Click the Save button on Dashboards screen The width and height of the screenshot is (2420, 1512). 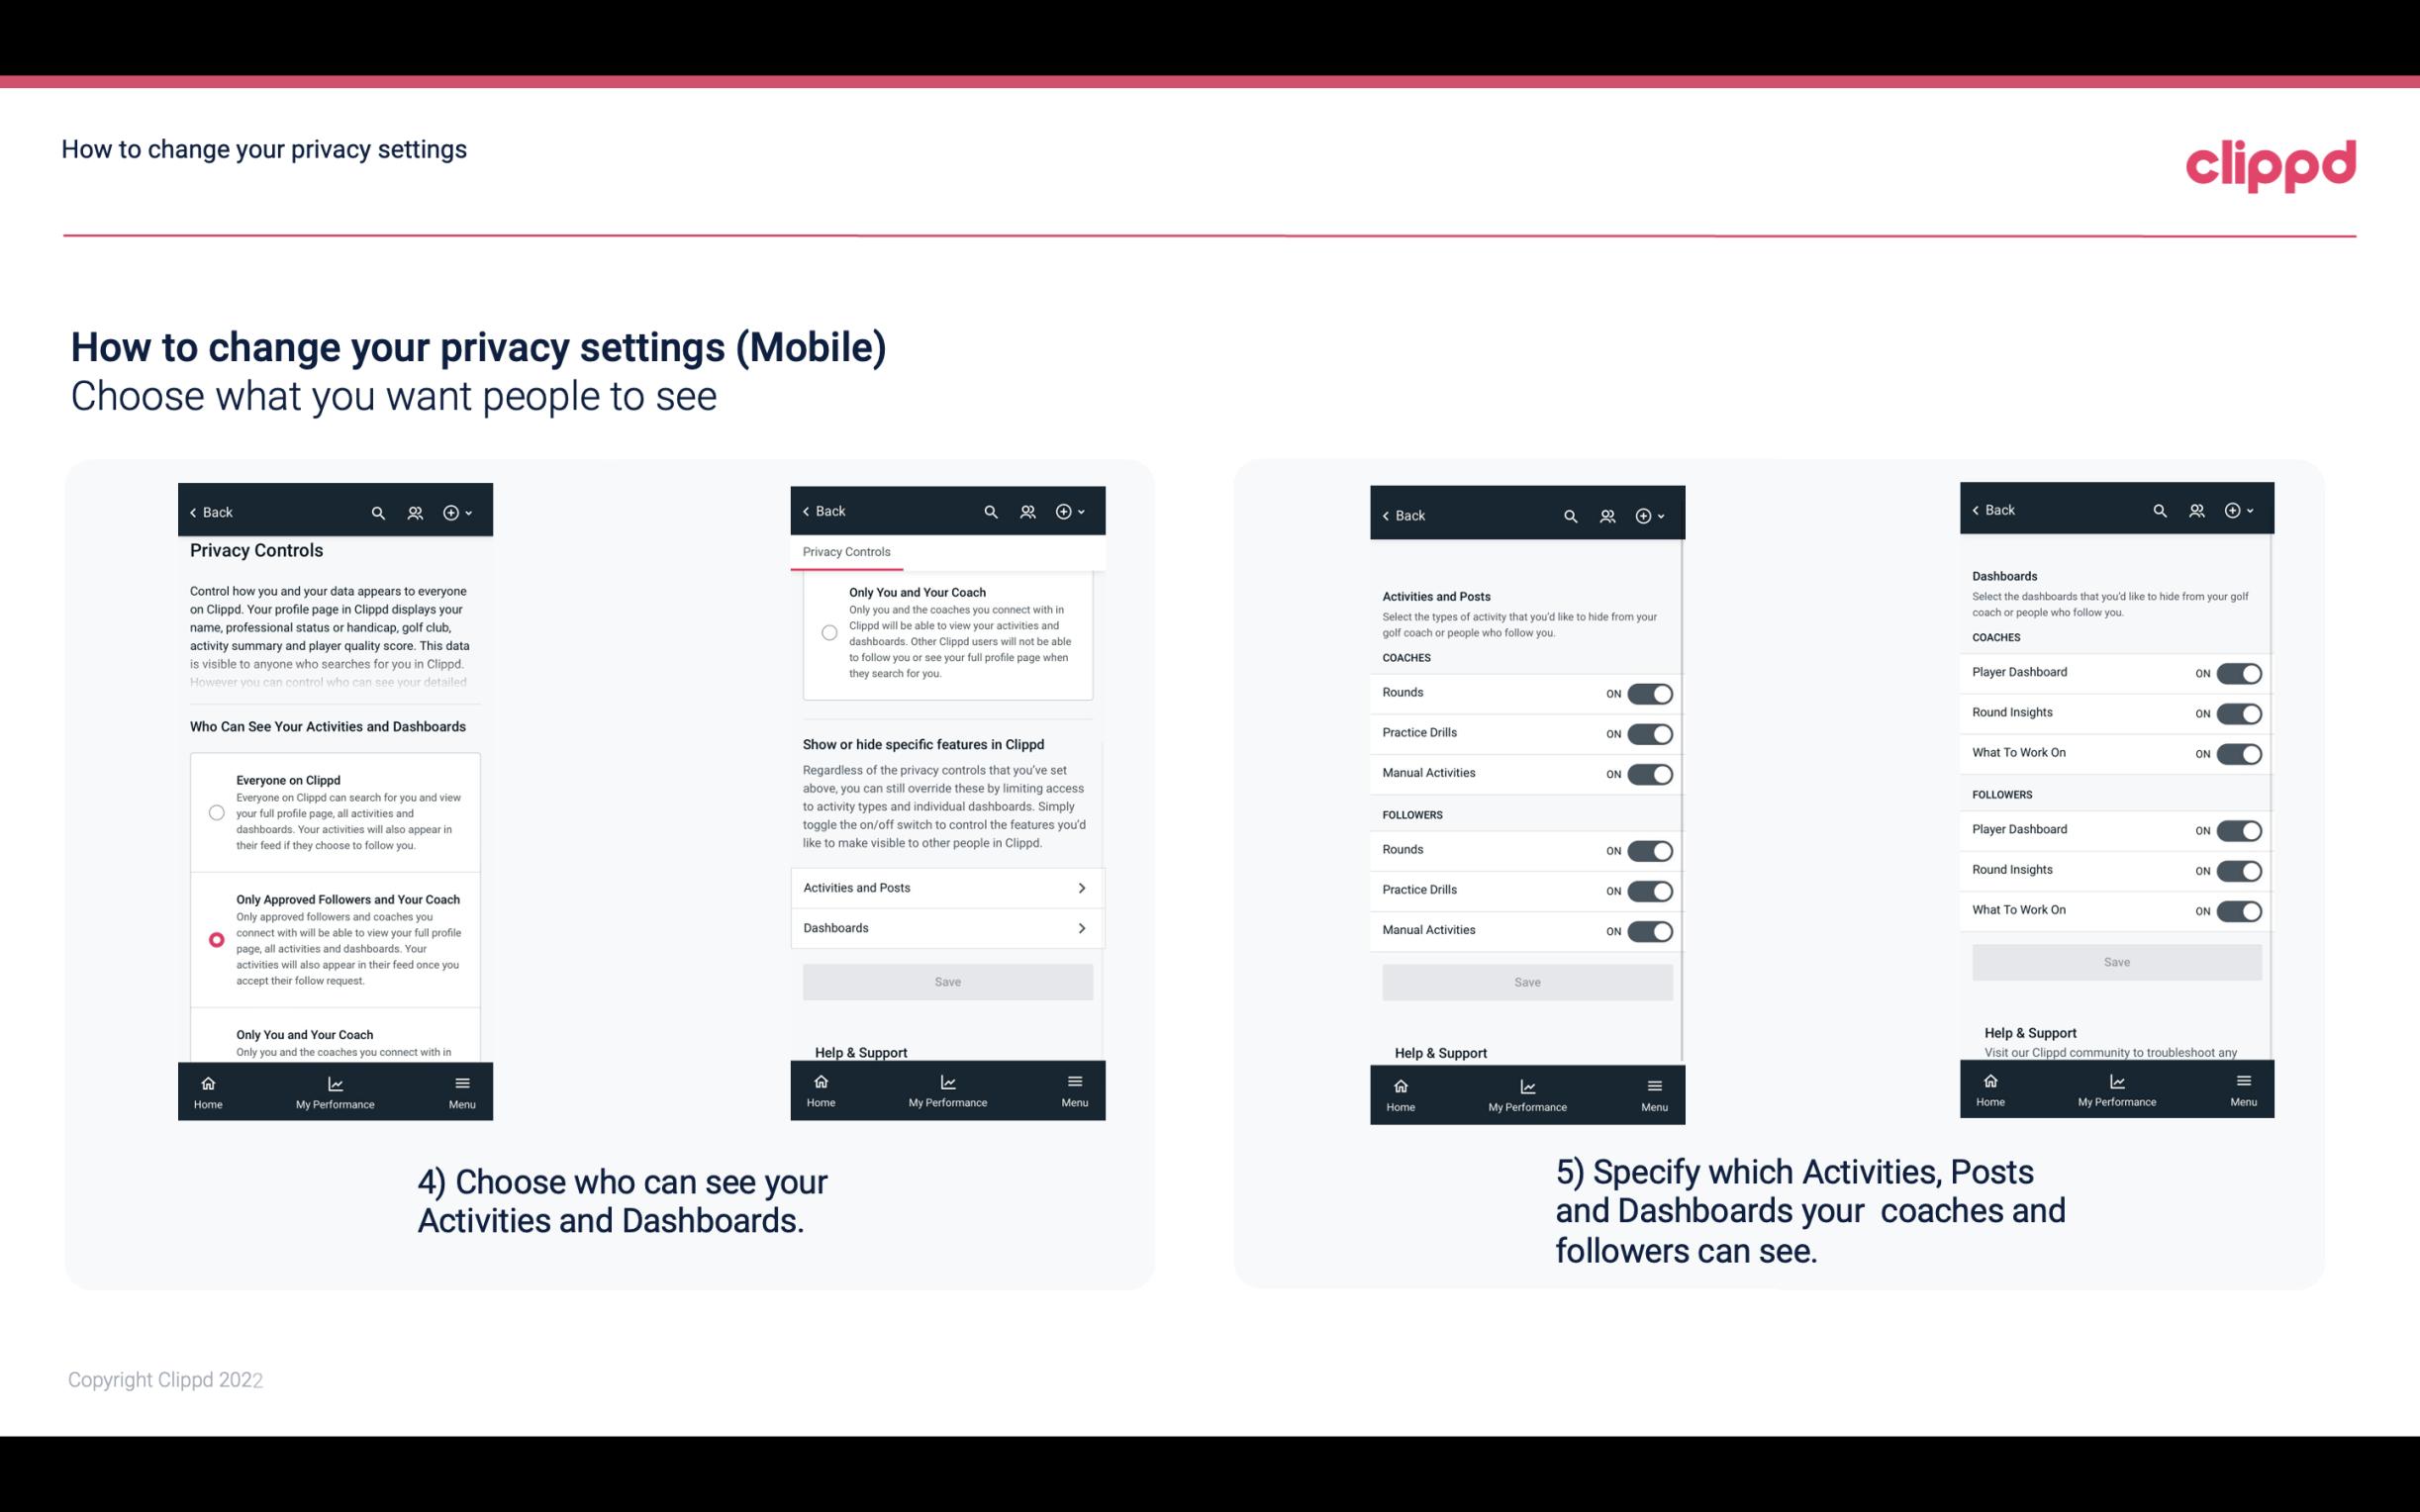pyautogui.click(x=2115, y=962)
